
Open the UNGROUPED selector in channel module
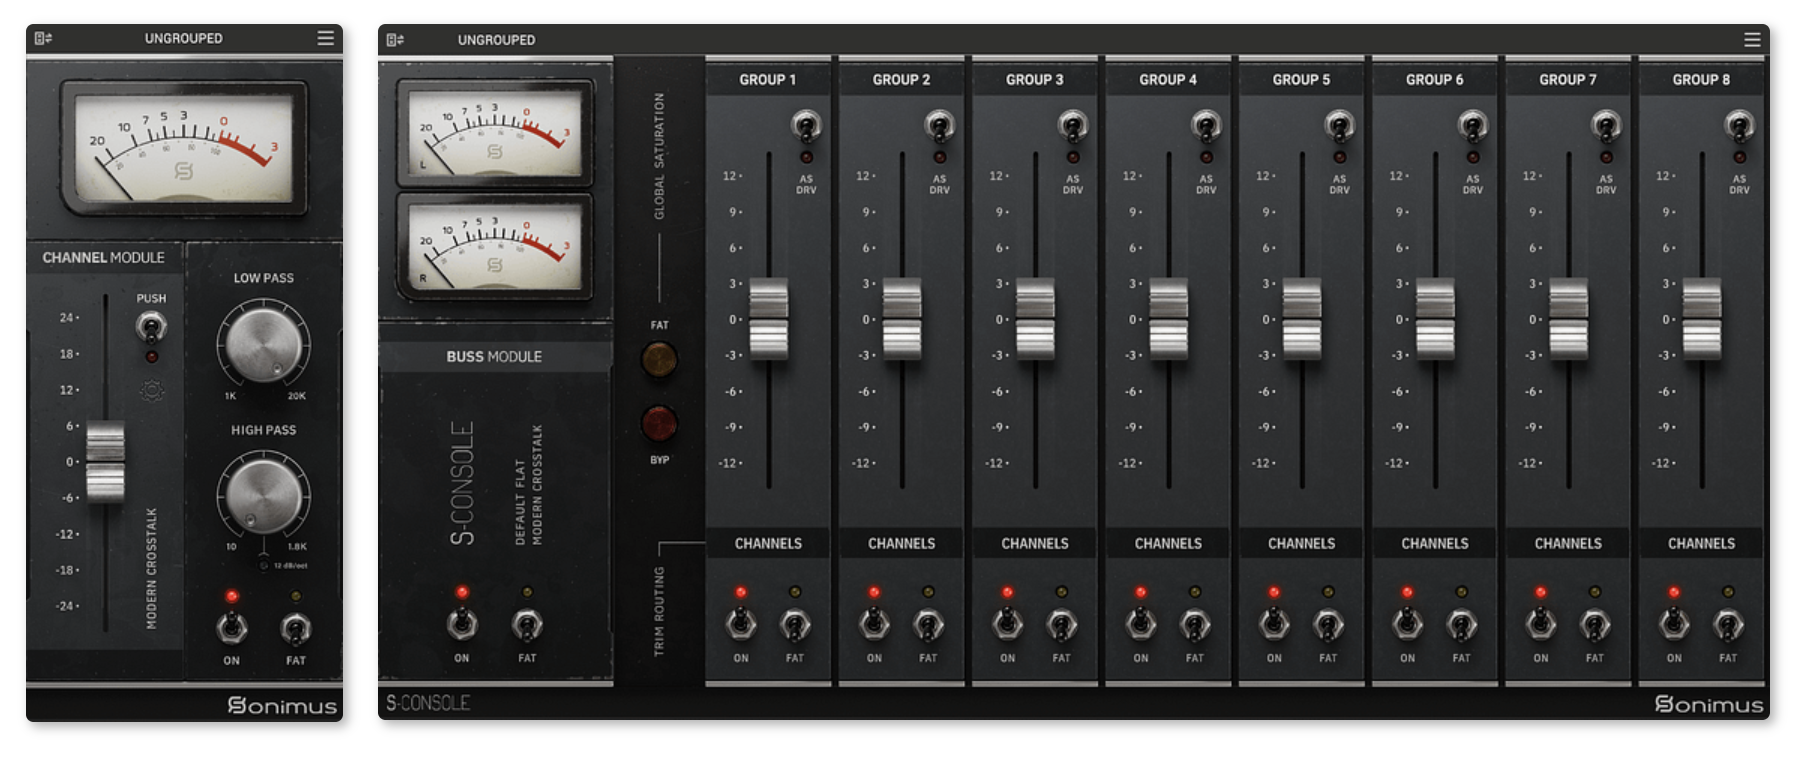184,38
